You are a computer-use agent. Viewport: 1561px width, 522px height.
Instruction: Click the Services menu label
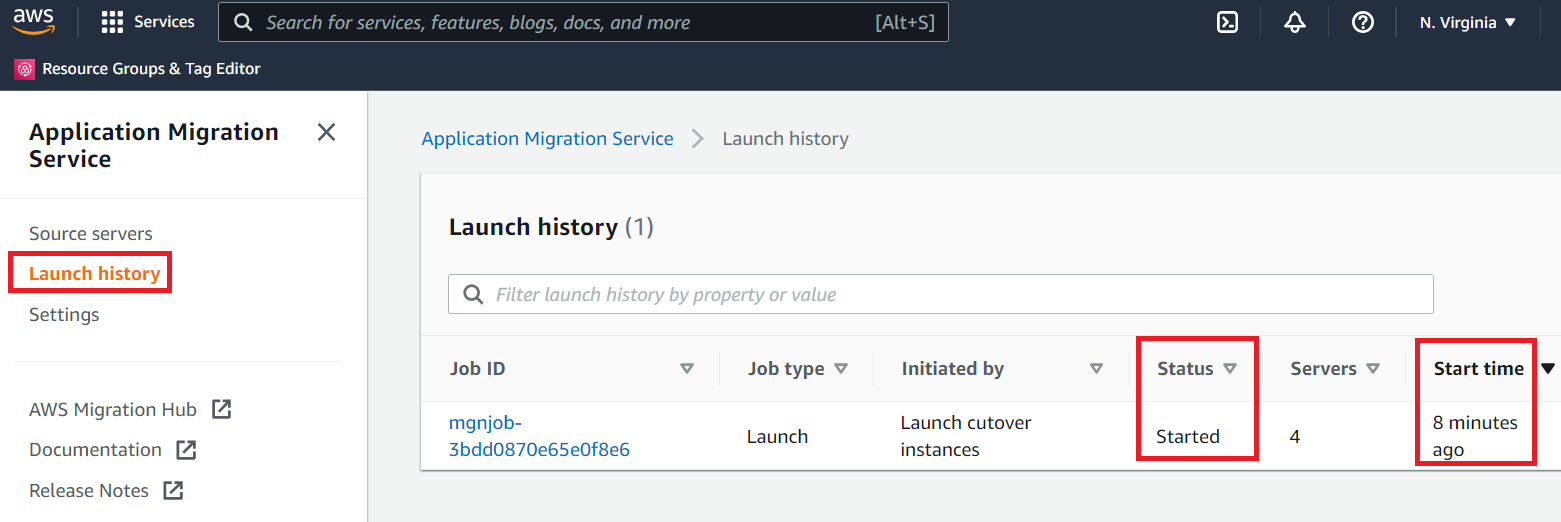click(x=165, y=22)
